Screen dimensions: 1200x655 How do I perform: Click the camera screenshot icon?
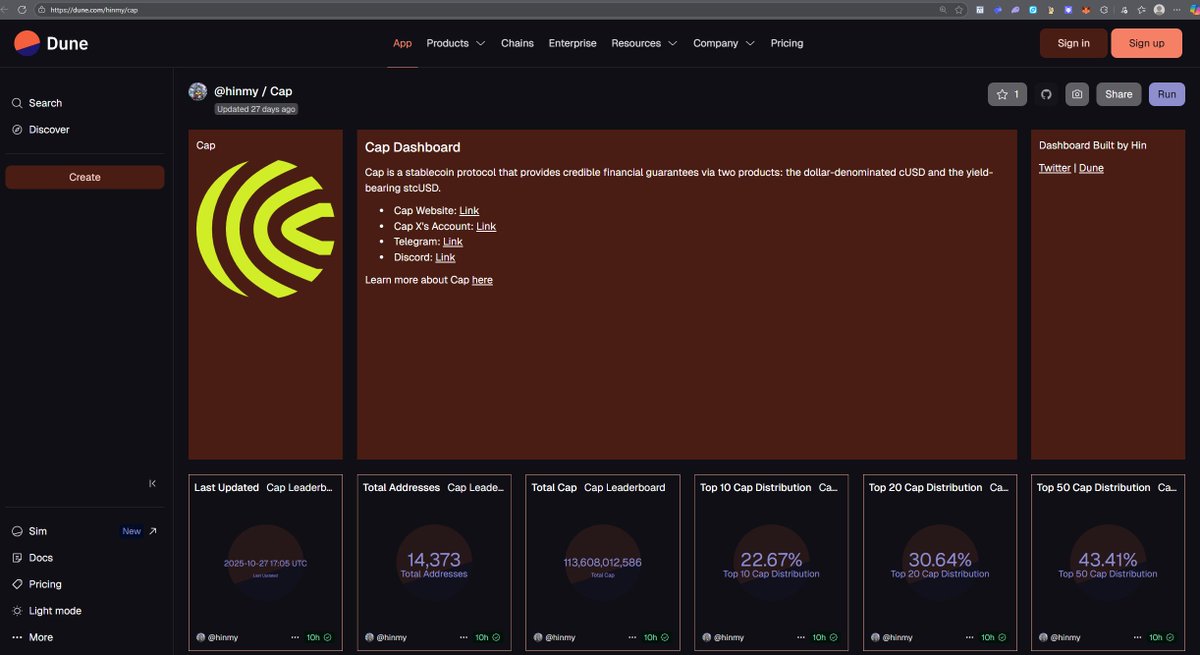tap(1077, 94)
